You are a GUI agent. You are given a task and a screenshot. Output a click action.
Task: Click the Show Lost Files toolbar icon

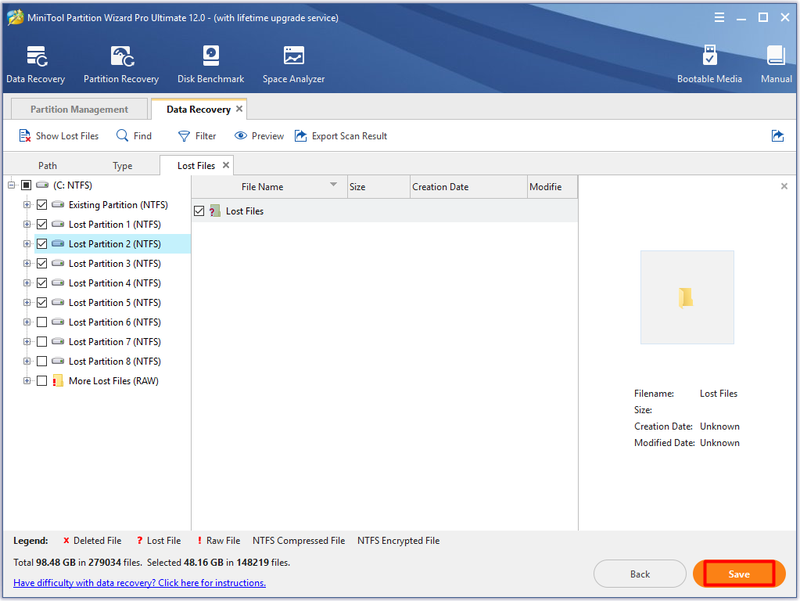pyautogui.click(x=24, y=136)
